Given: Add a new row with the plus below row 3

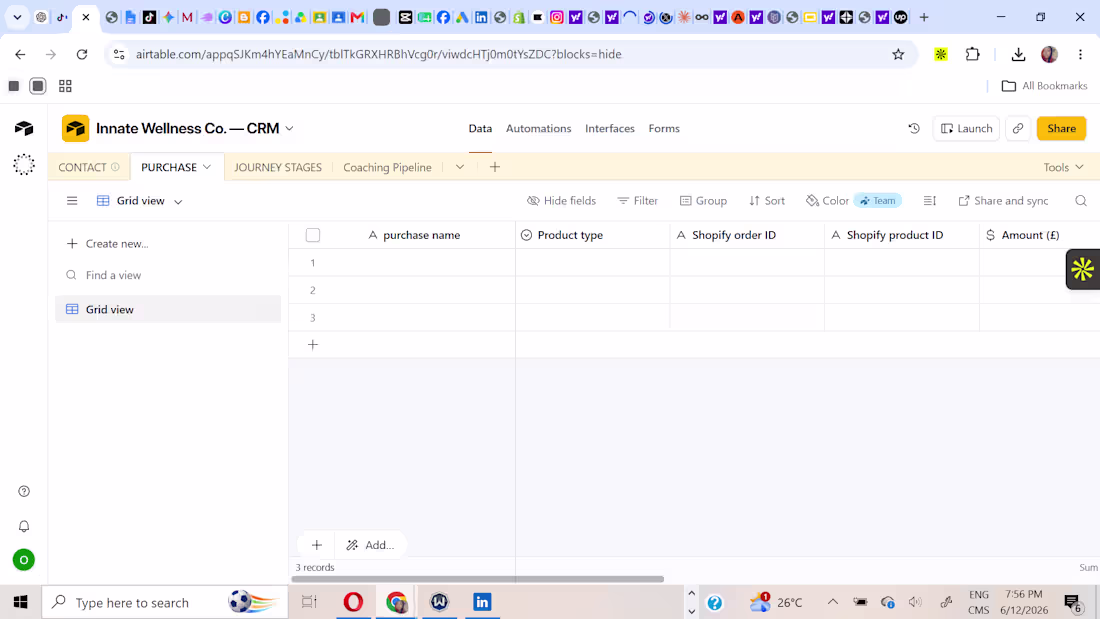Looking at the screenshot, I should (x=313, y=345).
